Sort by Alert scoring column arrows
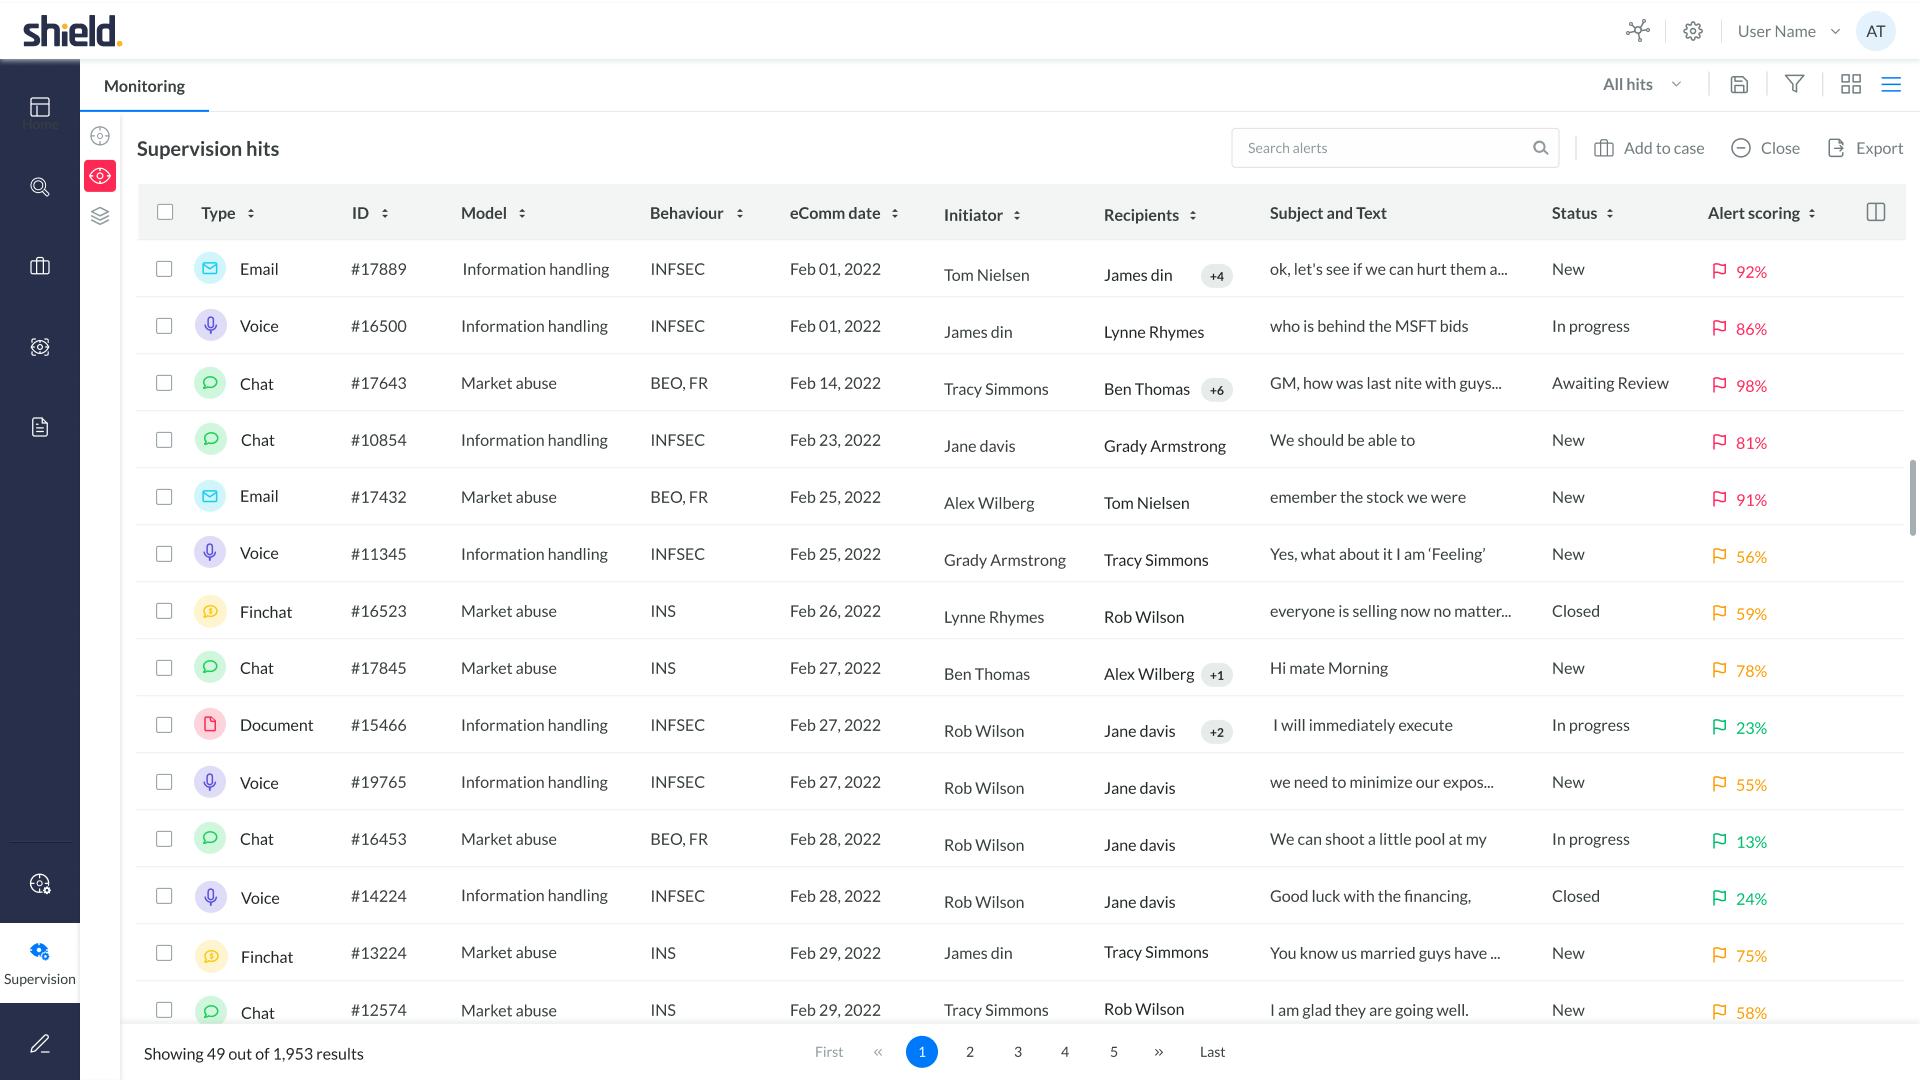 1812,213
